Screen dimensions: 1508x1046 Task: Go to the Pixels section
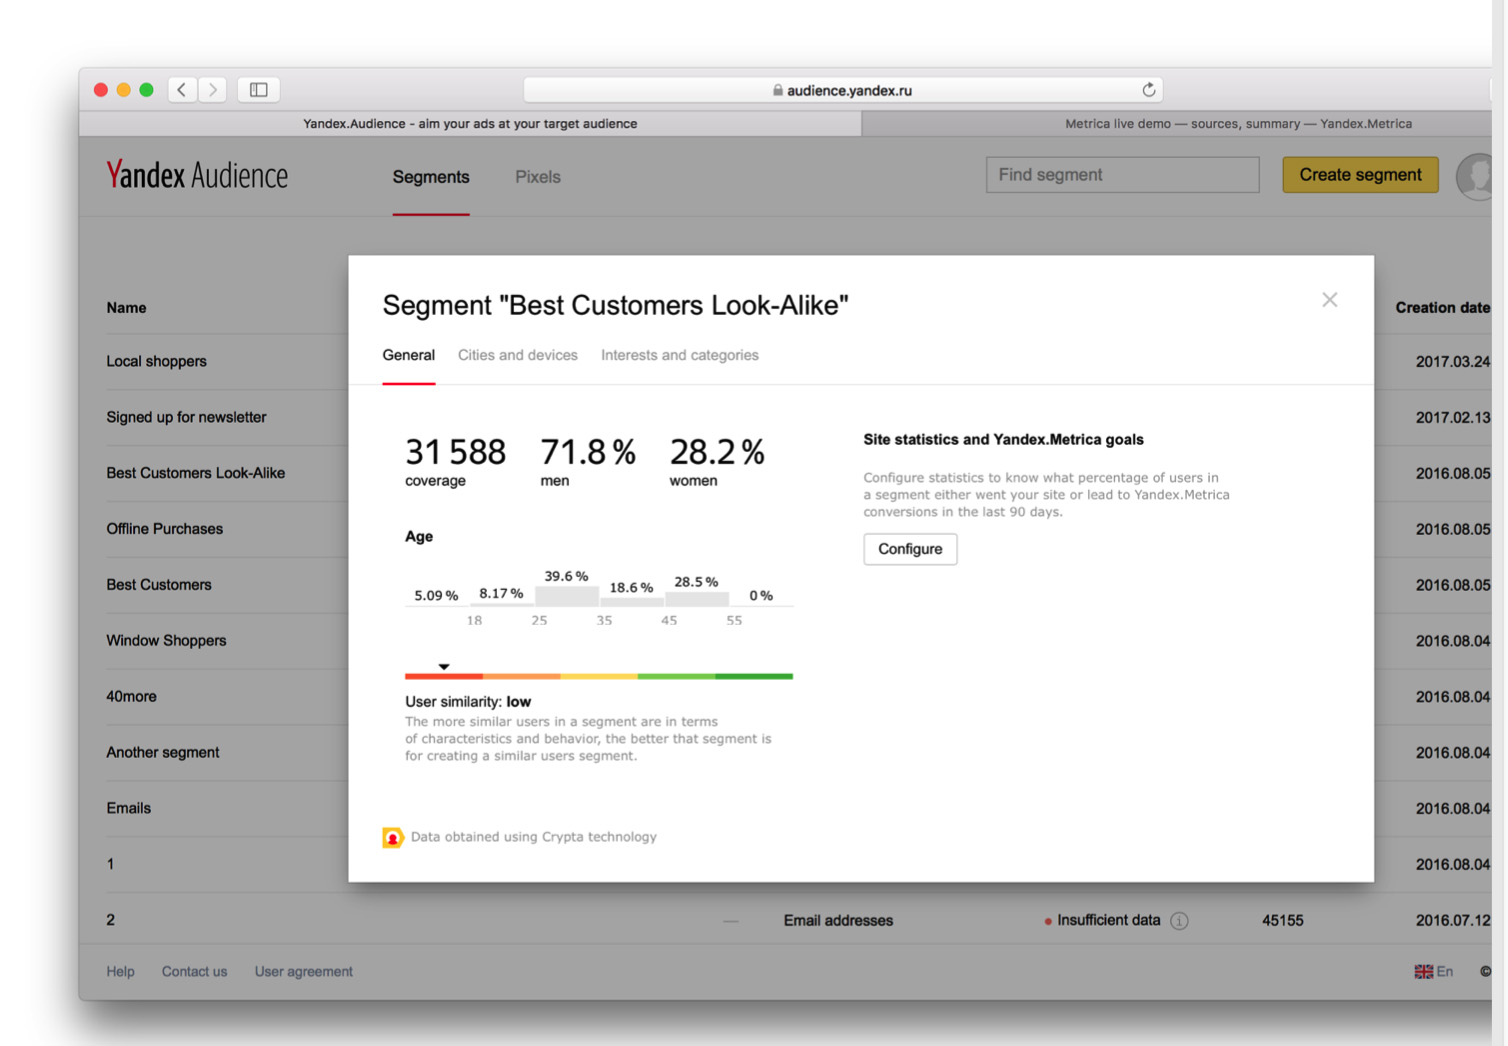[537, 177]
